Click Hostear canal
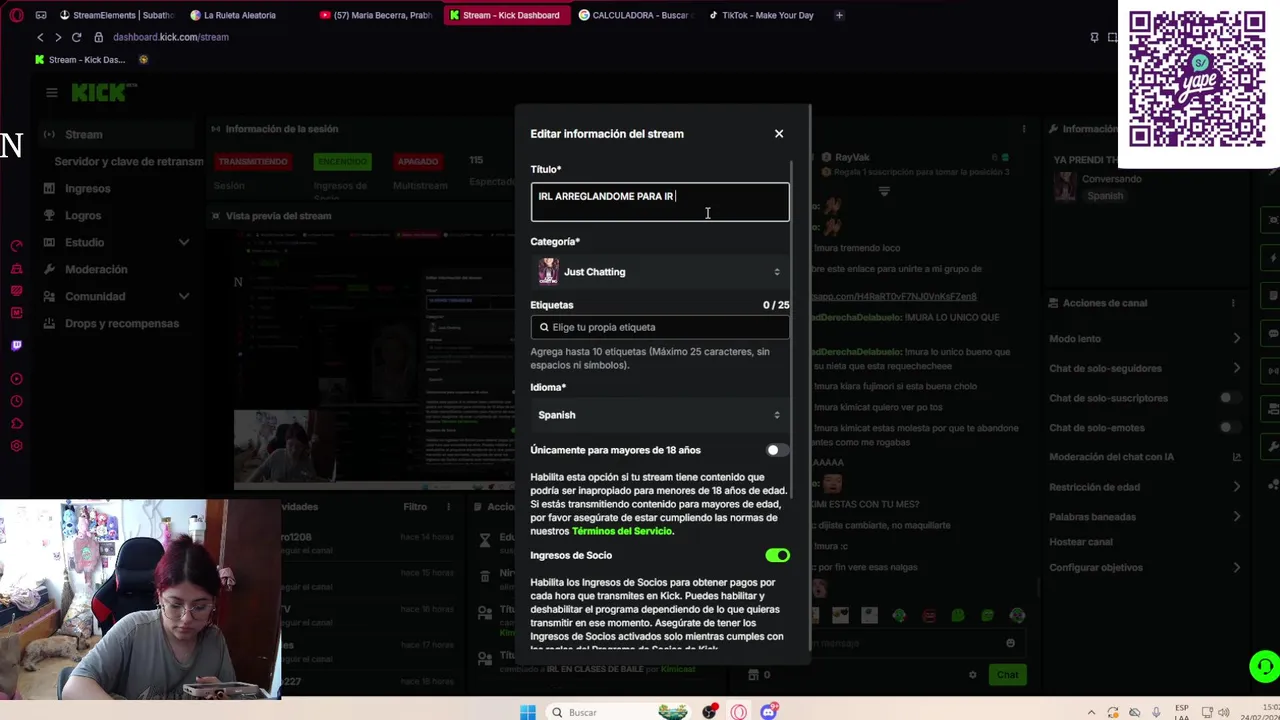The height and width of the screenshot is (720, 1280). tap(1081, 542)
